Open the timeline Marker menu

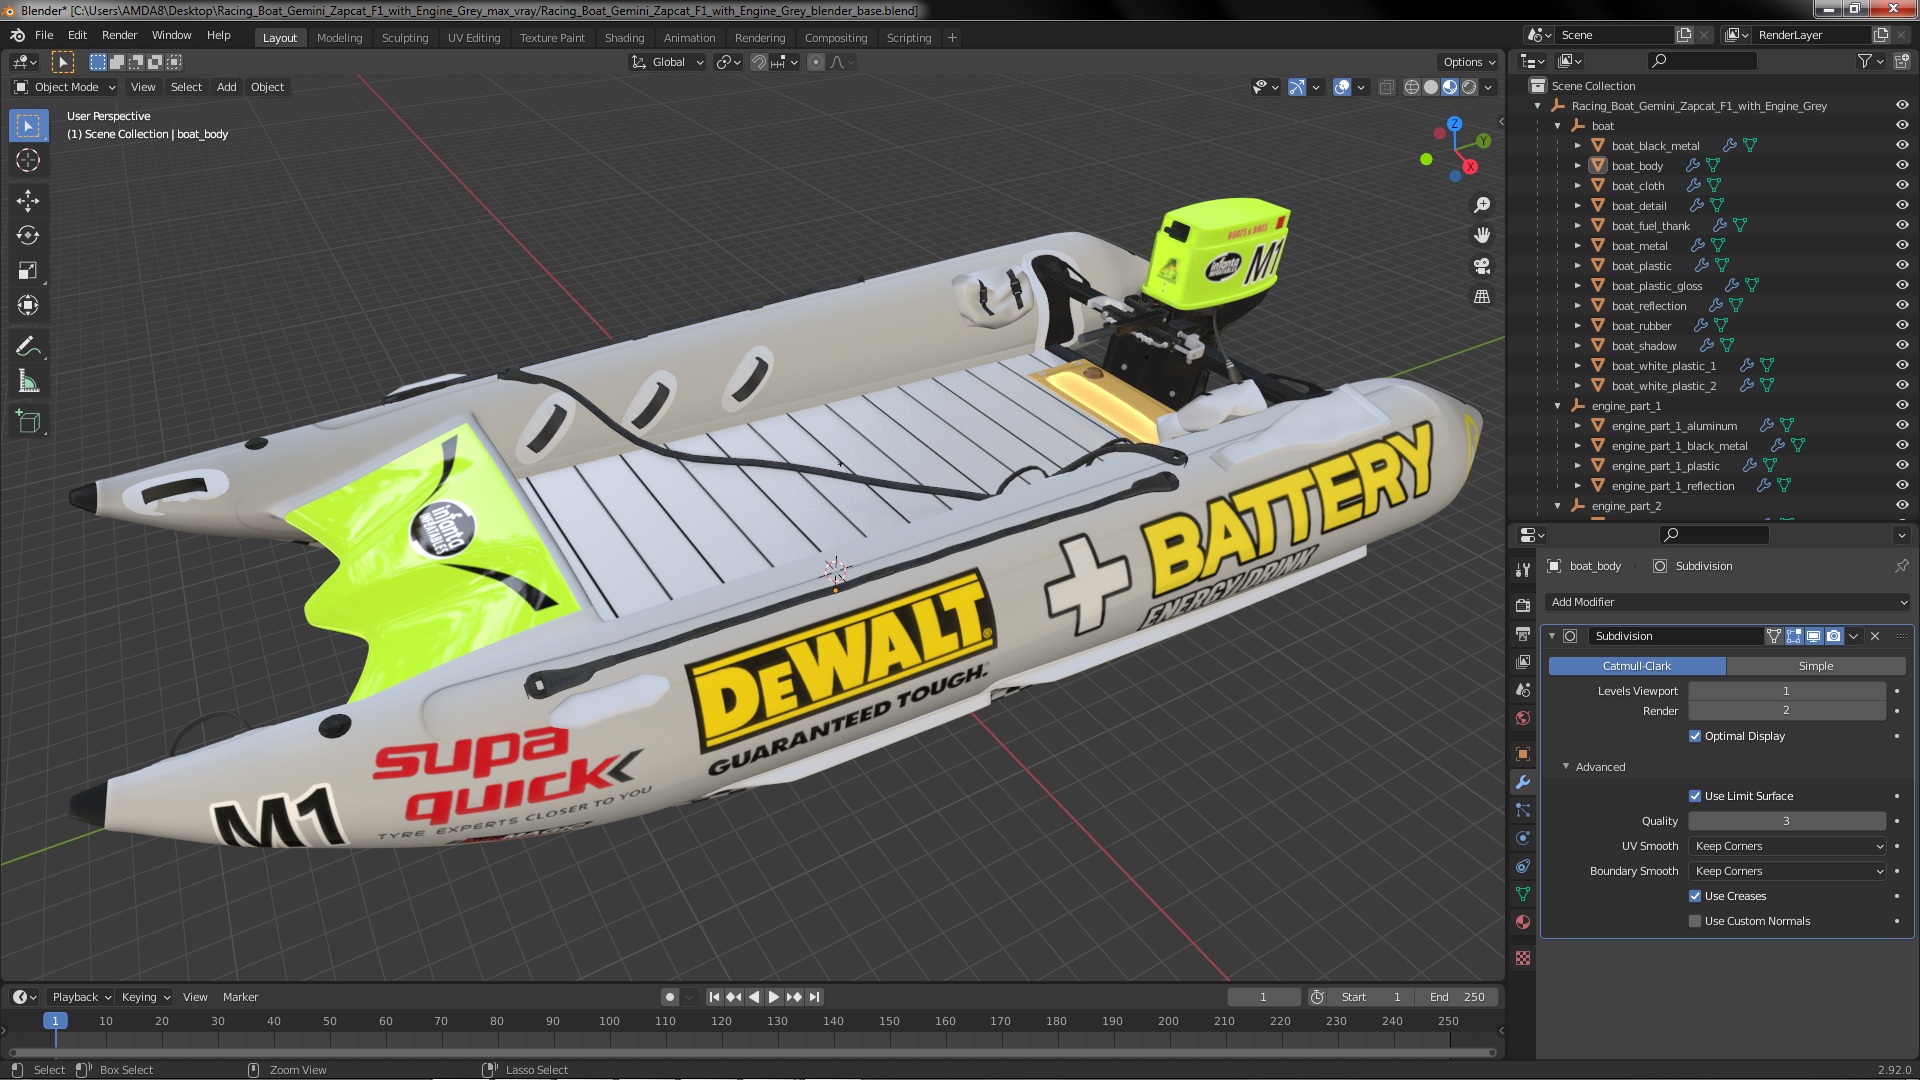240,997
